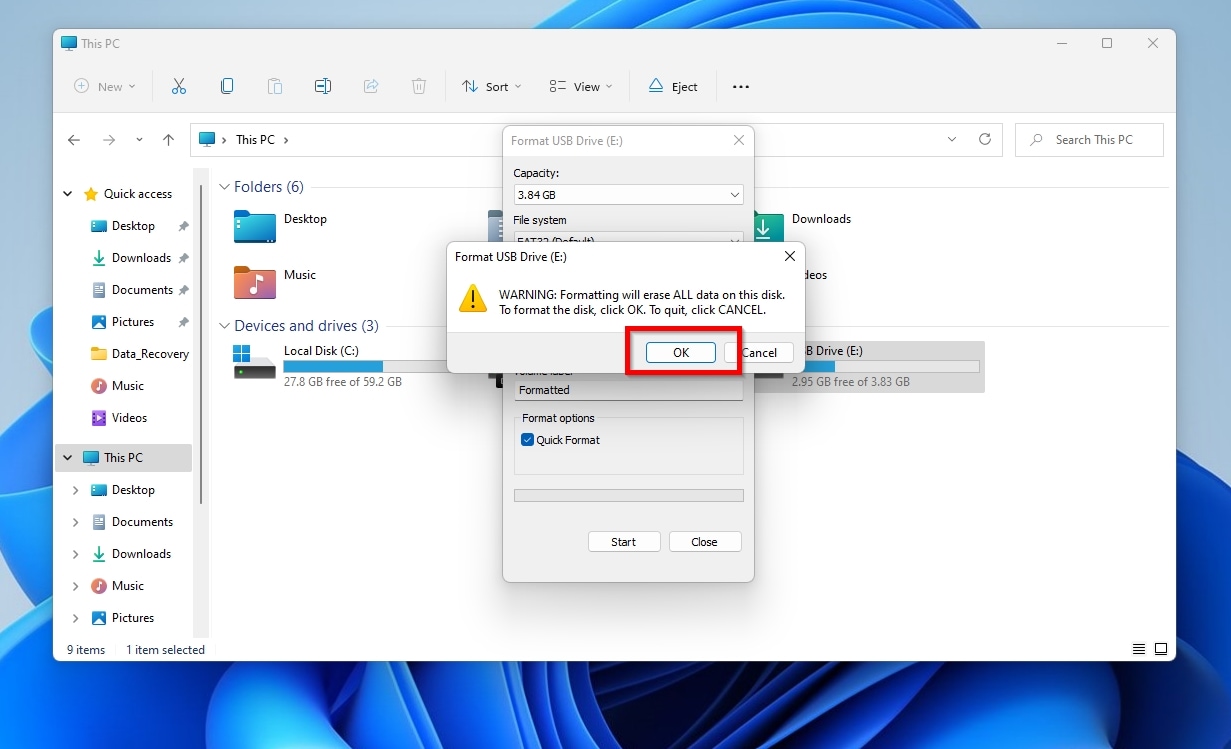Click the Search This PC box

[1089, 140]
